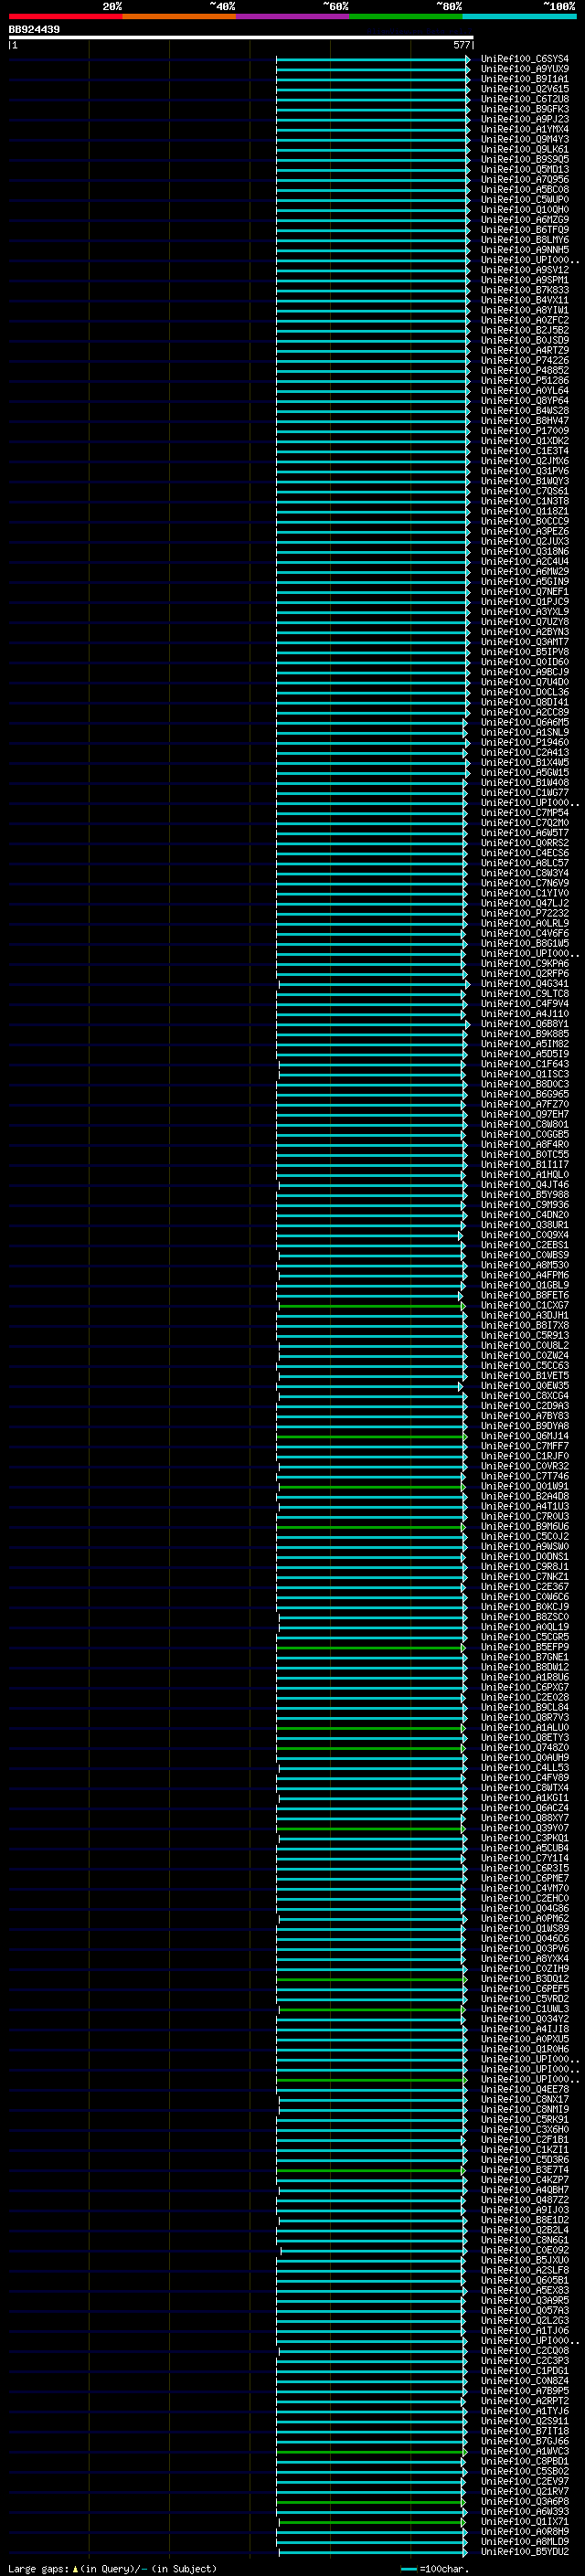Screen dimensions: 585x2576
Task: Select hit label UniRef100_C1UWL3
Action: (x=525, y=2009)
